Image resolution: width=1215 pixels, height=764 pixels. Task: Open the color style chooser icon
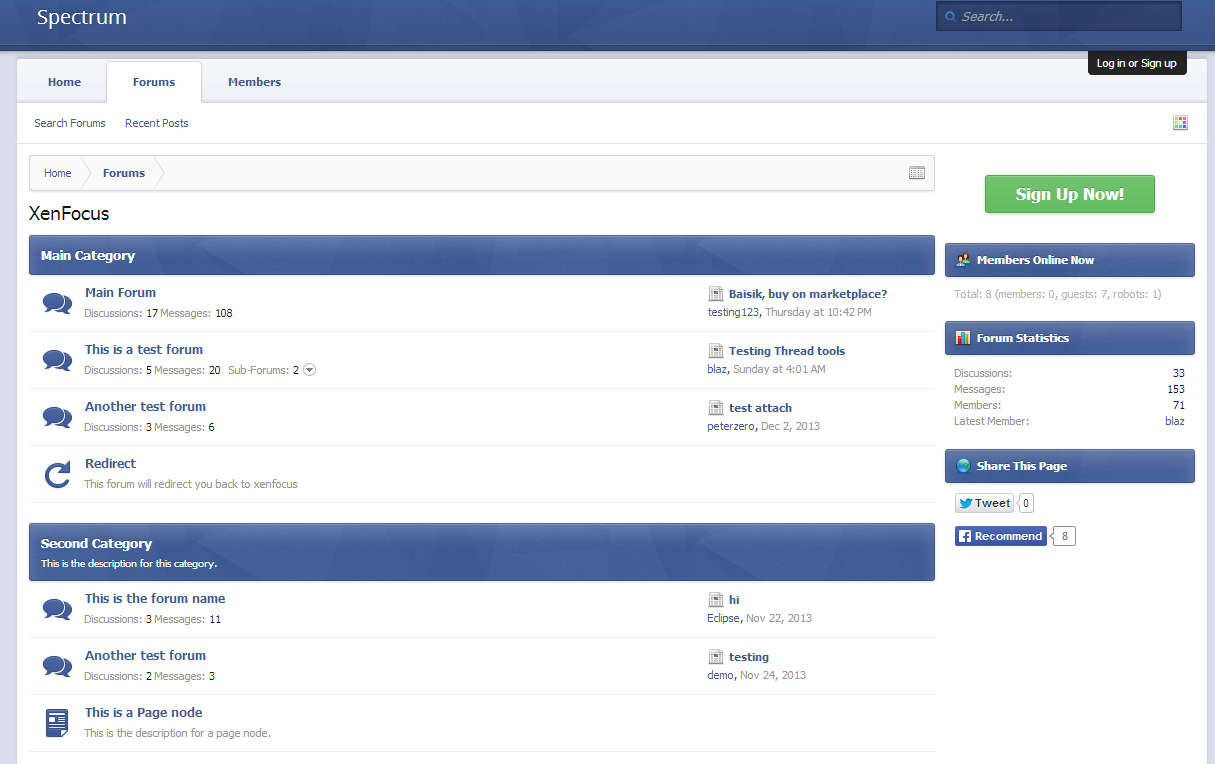pyautogui.click(x=1180, y=123)
